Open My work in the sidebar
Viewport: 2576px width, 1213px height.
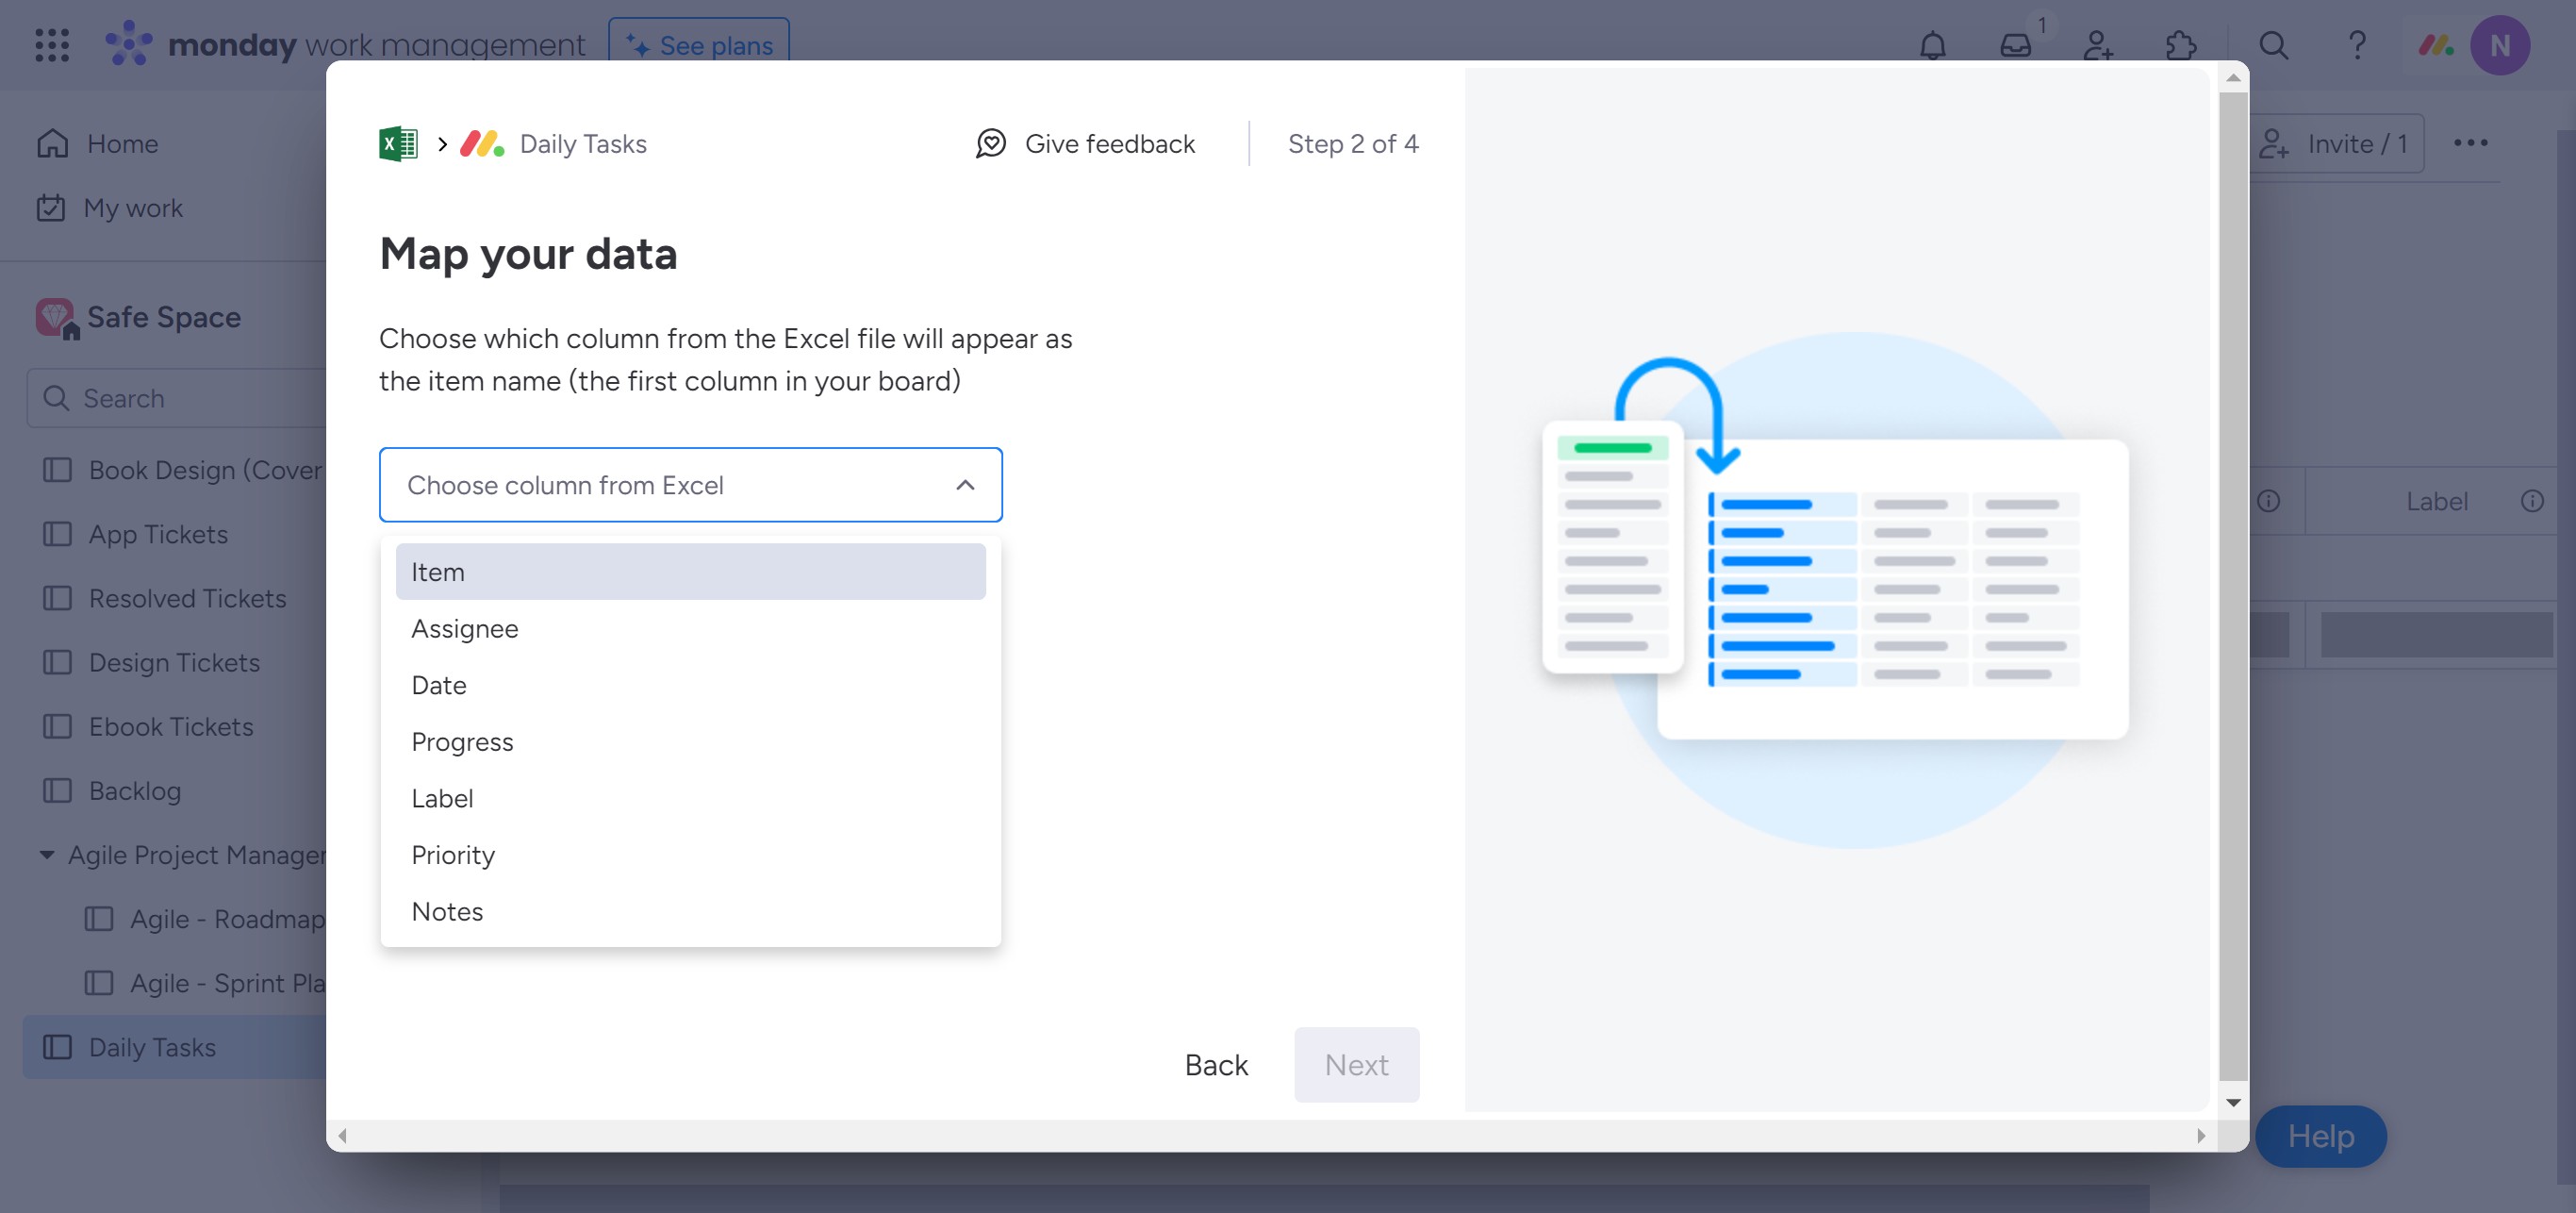click(132, 208)
